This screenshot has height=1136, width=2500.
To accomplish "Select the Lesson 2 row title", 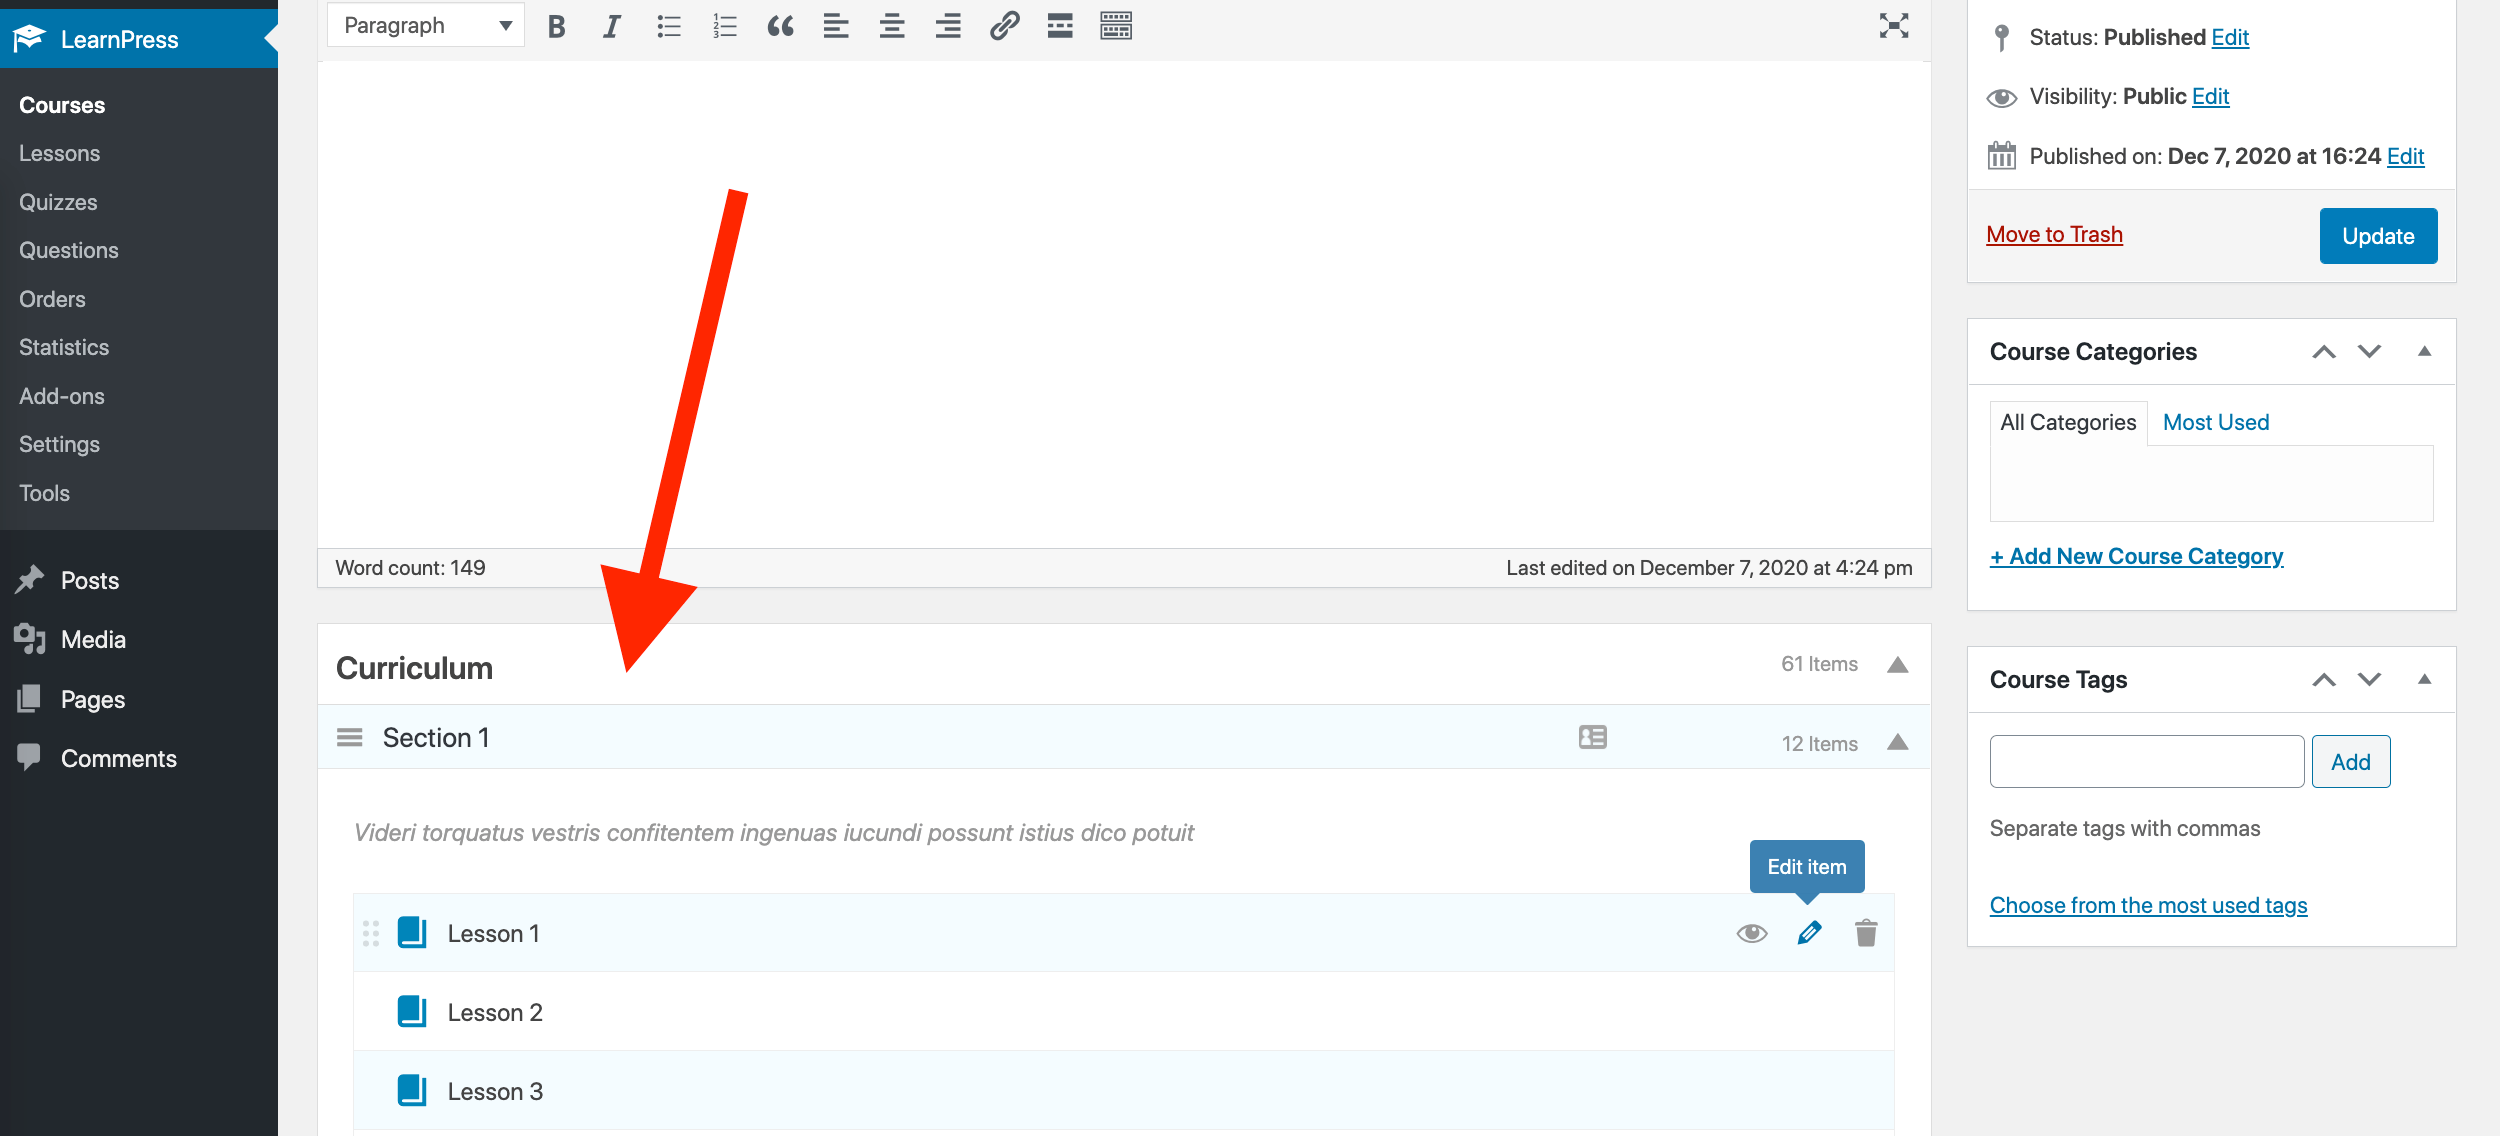I will [495, 1012].
